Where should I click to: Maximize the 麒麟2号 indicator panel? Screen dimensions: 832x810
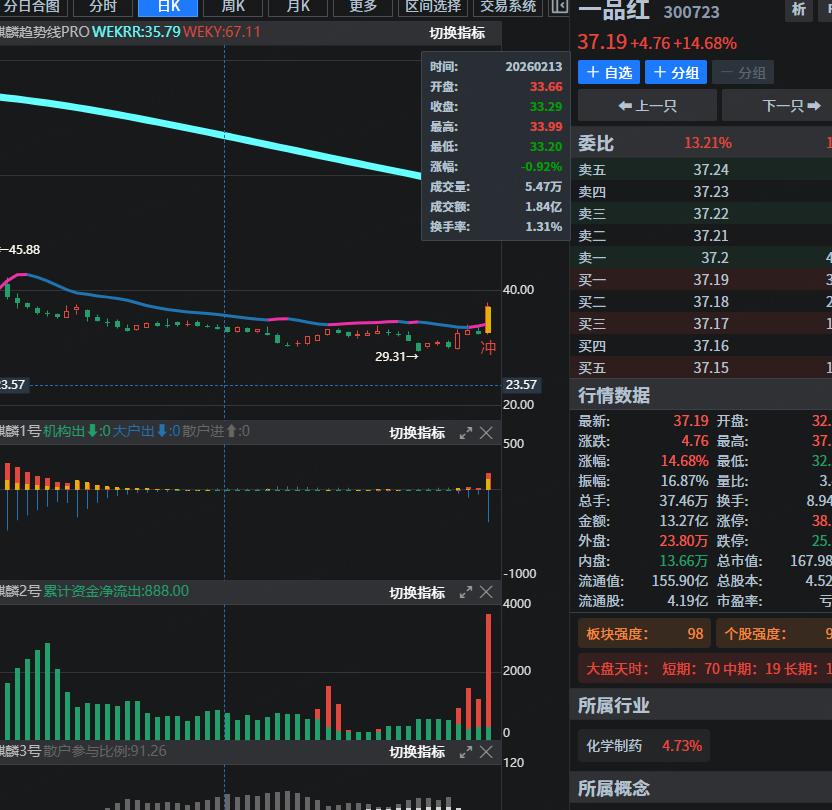(x=466, y=592)
